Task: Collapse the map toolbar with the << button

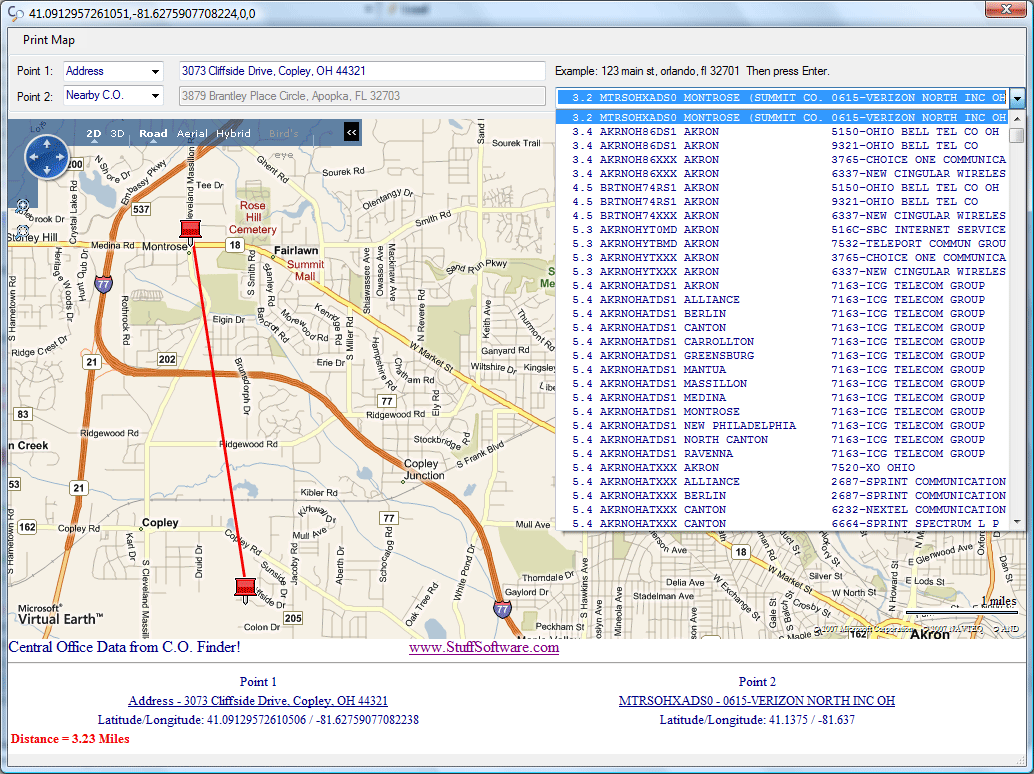Action: pos(351,133)
